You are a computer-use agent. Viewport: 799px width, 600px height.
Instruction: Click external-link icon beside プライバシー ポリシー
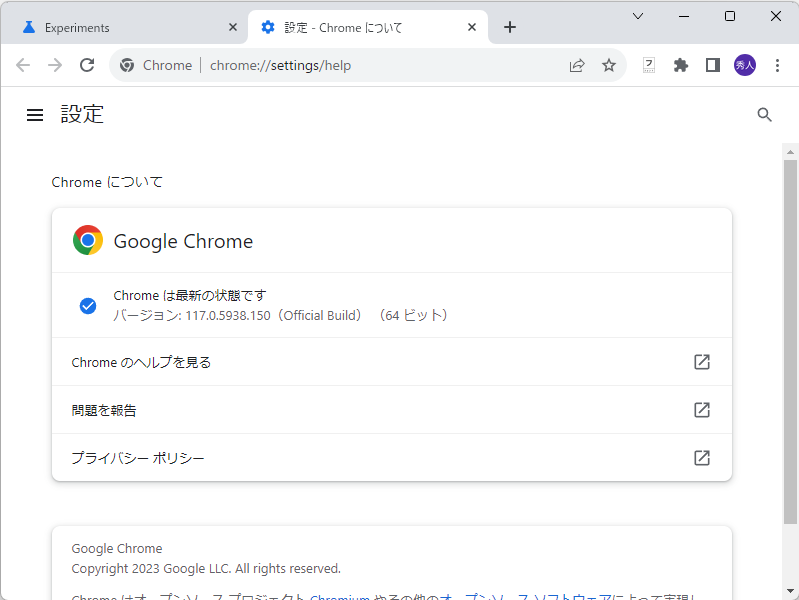[x=702, y=458]
